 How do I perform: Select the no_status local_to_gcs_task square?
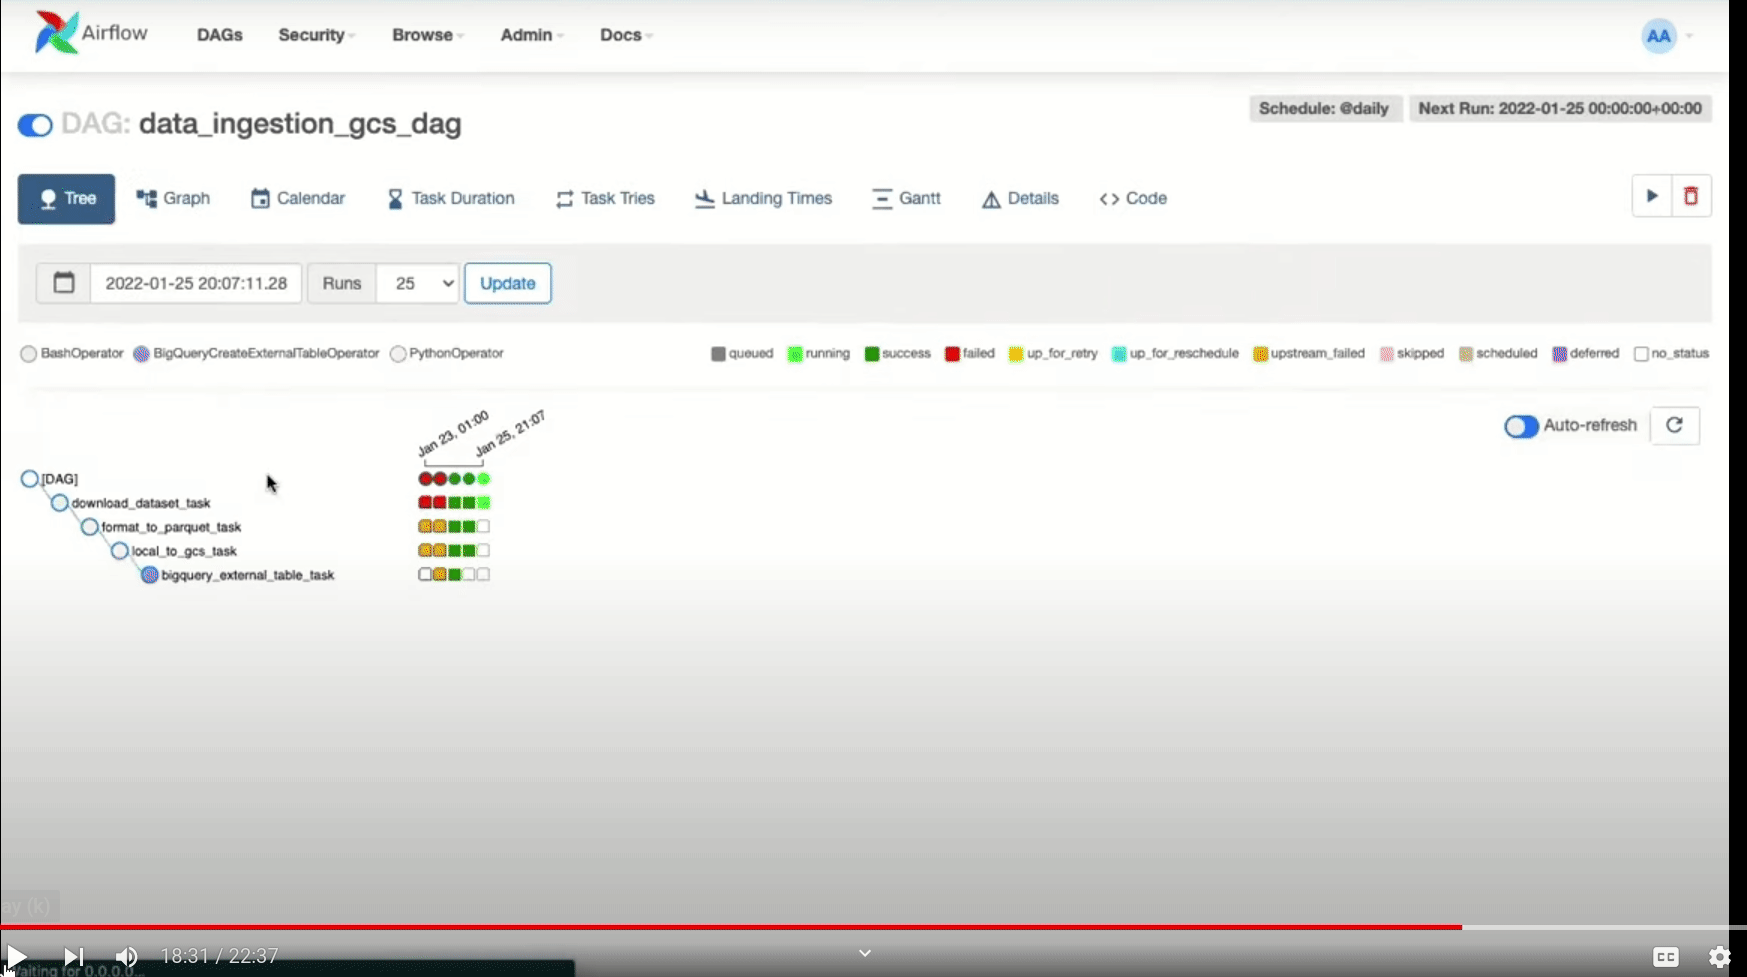(483, 551)
